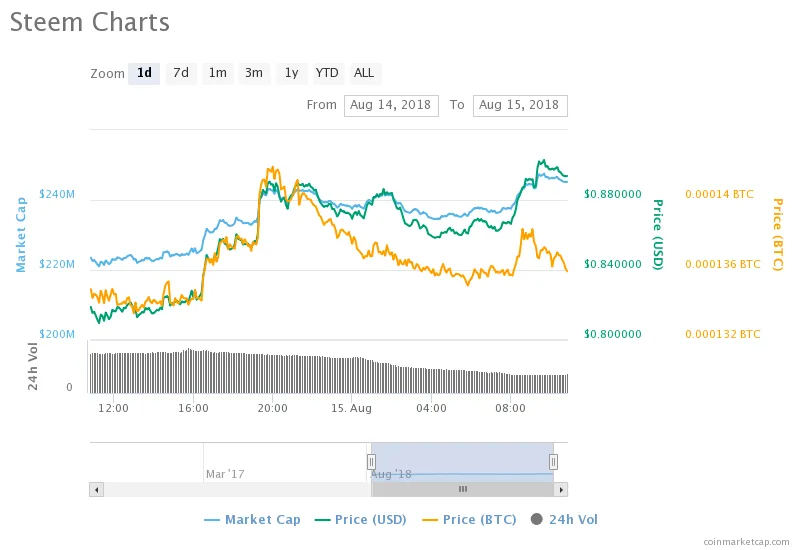Click the 0.00014 BTC axis value
800x550 pixels.
[x=719, y=194]
